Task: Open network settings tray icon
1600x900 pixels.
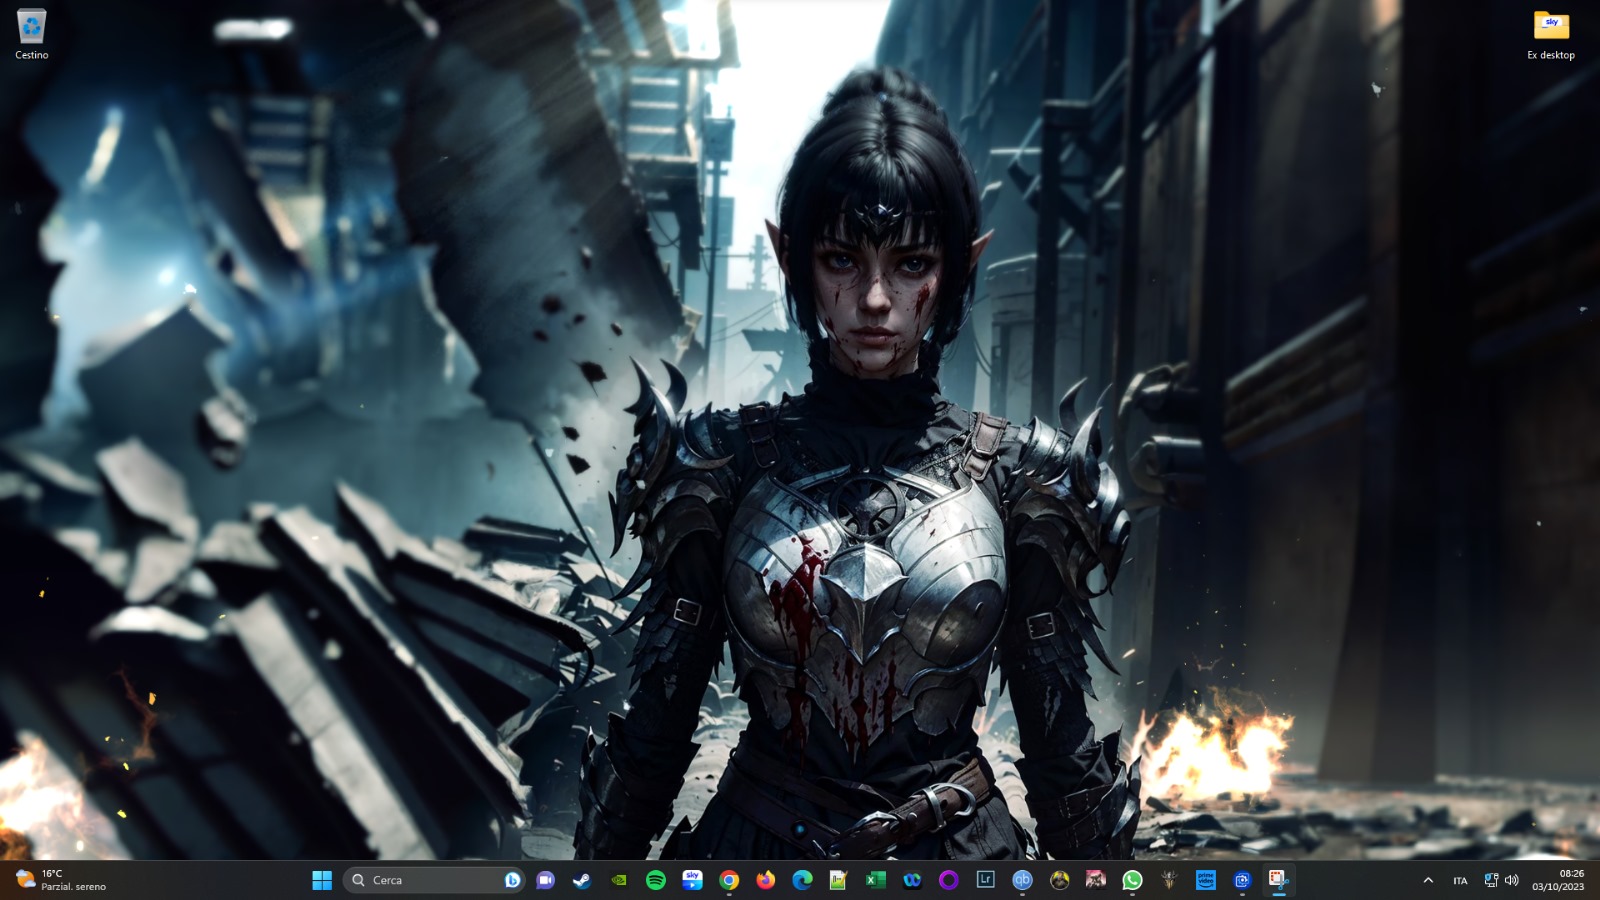Action: coord(1491,880)
